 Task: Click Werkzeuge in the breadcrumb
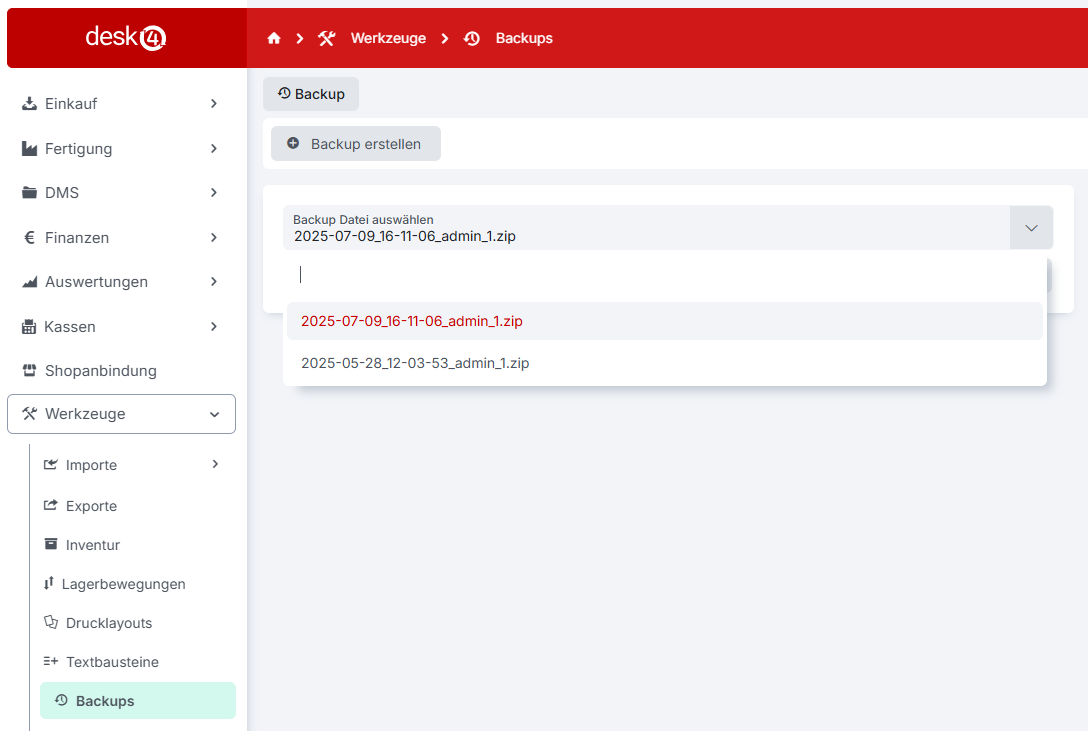click(387, 38)
